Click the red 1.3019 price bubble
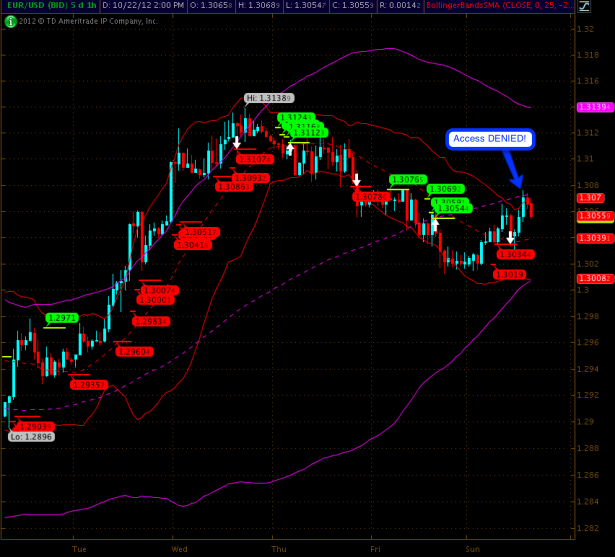The image size is (615, 557). [x=511, y=274]
